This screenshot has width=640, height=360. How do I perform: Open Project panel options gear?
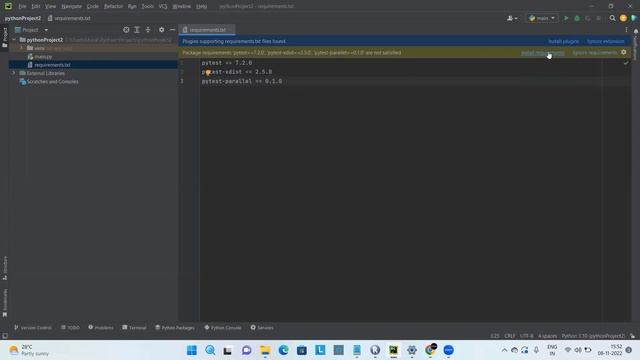pyautogui.click(x=162, y=30)
